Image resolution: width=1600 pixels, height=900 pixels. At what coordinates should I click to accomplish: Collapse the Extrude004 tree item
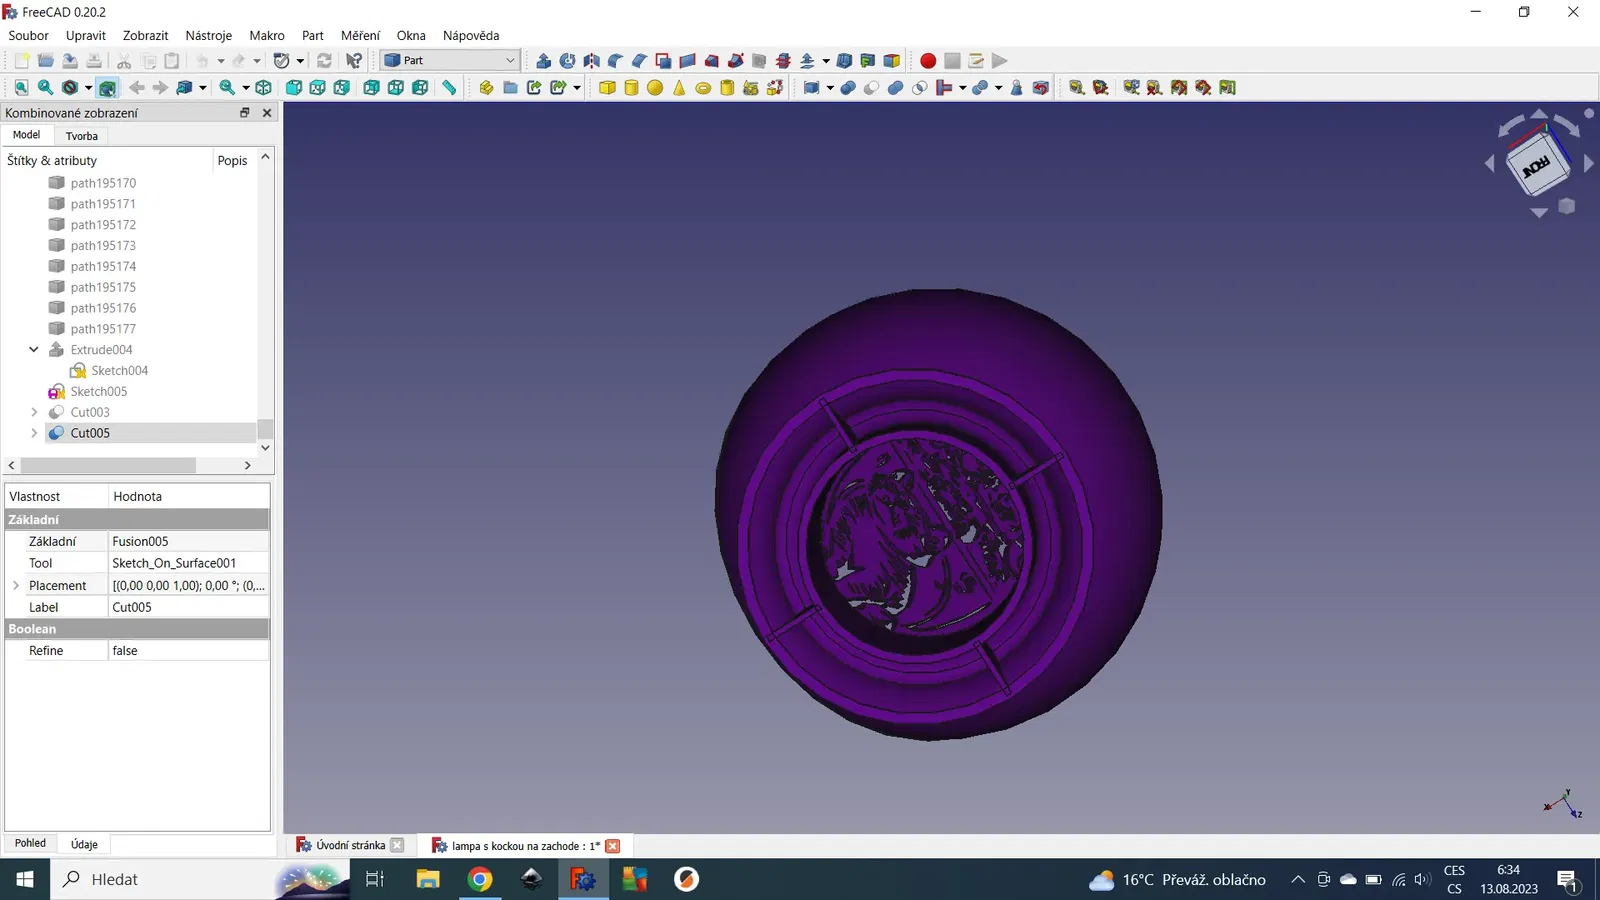(x=34, y=350)
